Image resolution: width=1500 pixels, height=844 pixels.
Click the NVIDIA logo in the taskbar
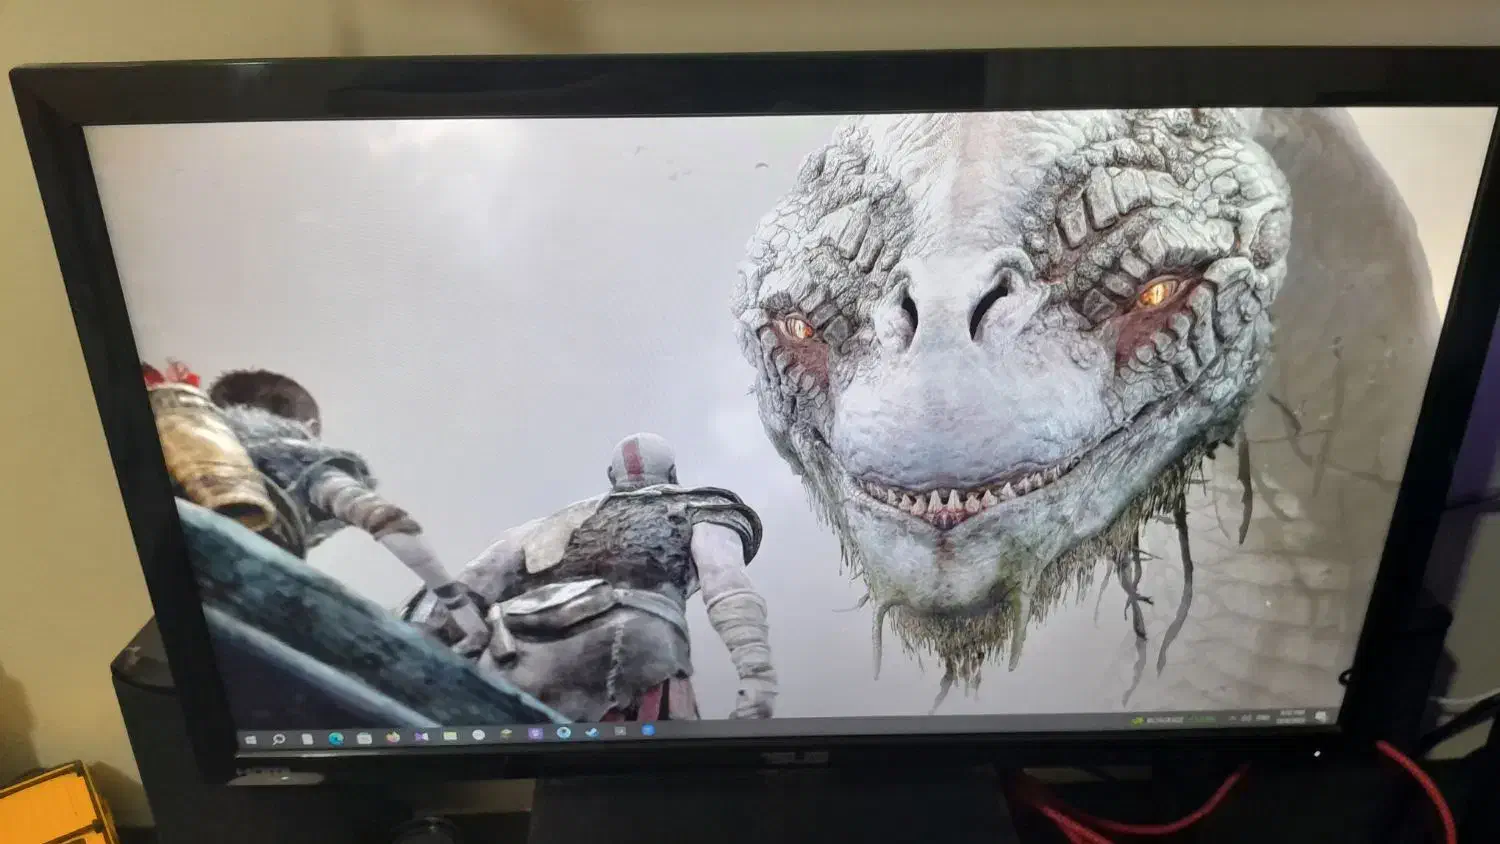(1138, 719)
